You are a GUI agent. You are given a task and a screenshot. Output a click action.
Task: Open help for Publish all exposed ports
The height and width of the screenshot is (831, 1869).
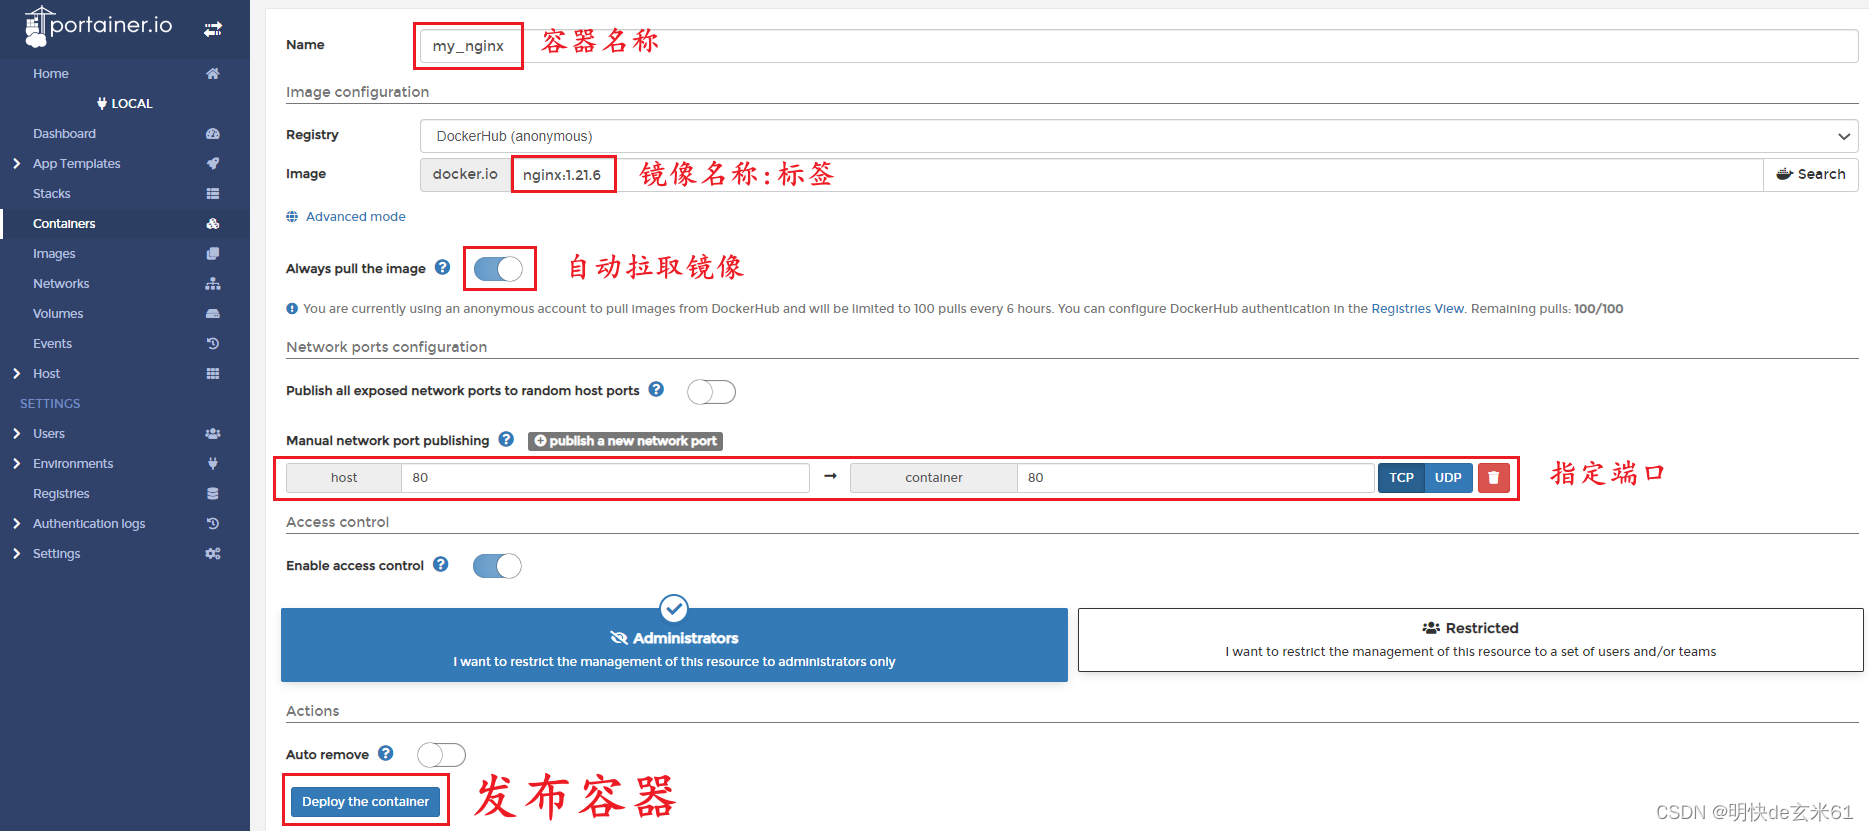[x=656, y=389]
